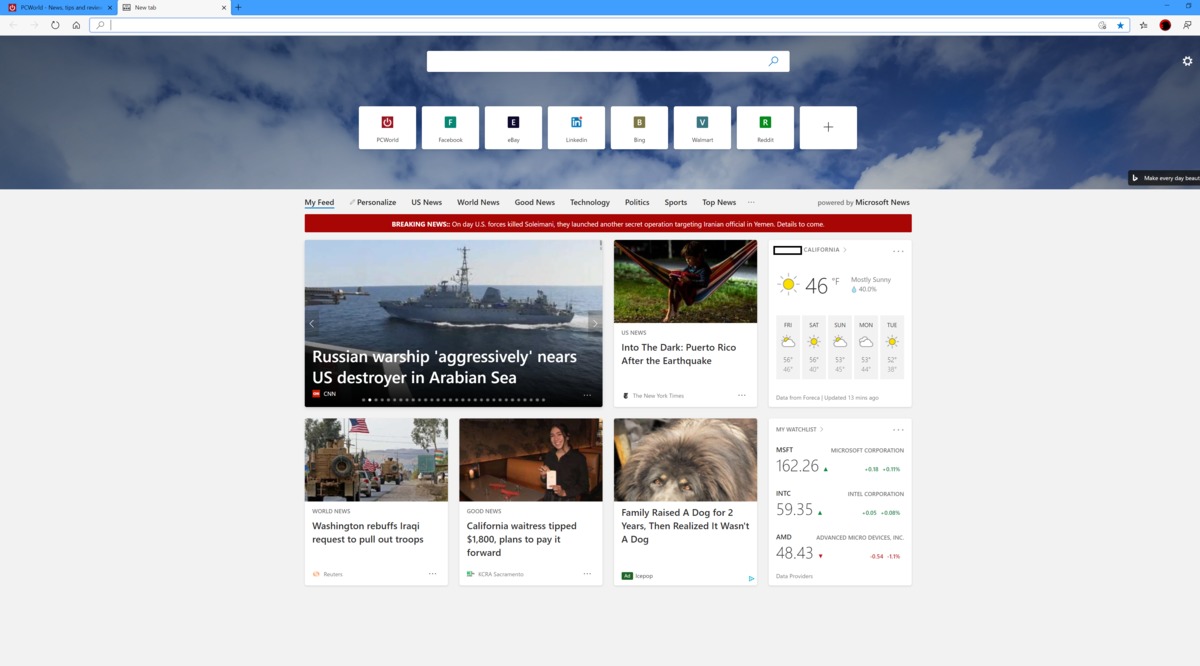Screen dimensions: 1200x666
Task: Open the PCWorld quick link tile
Action: click(x=387, y=128)
